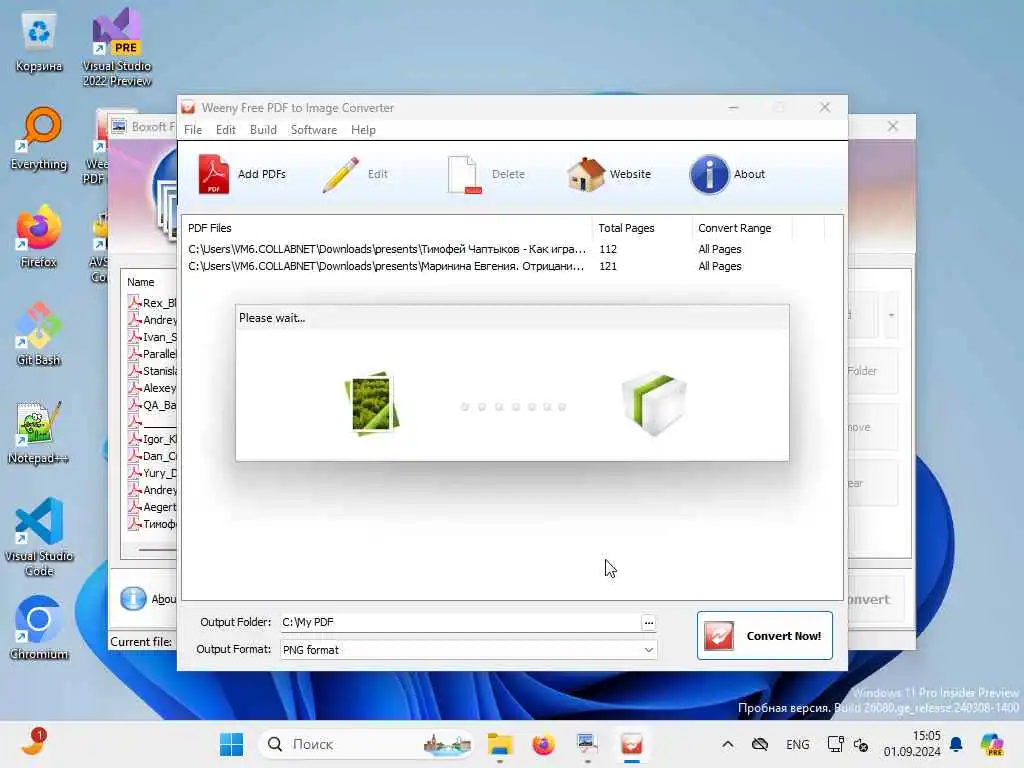Click All Pages for the 112-page file
The image size is (1024, 768).
(x=720, y=249)
